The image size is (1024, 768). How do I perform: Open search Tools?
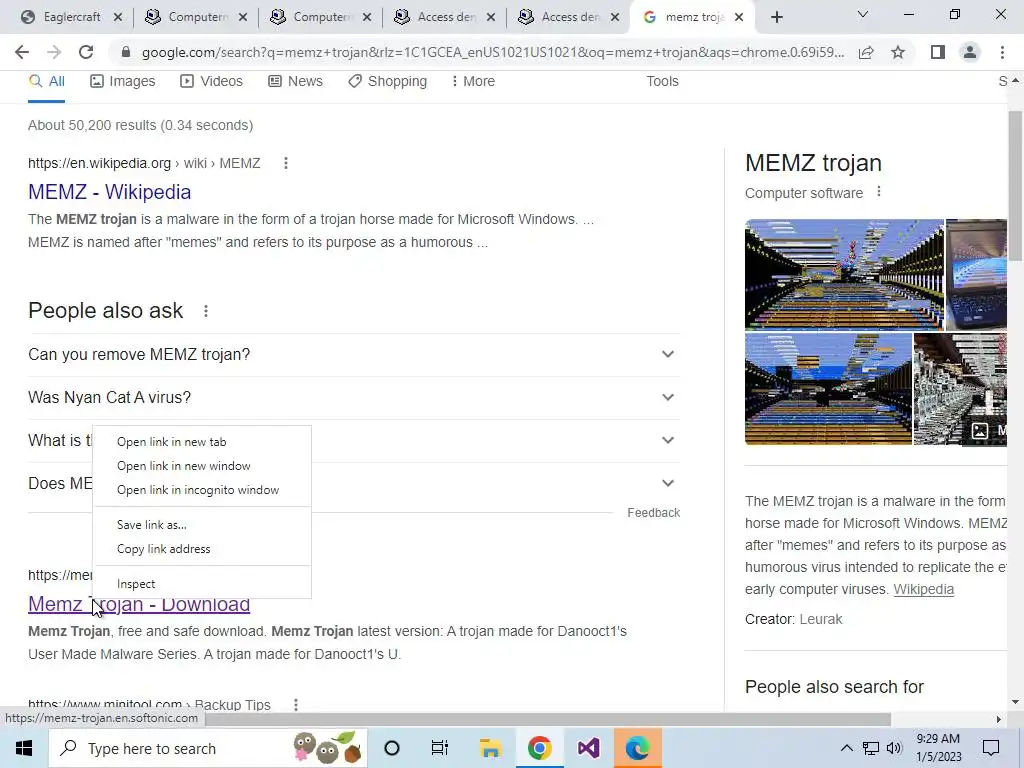click(662, 82)
